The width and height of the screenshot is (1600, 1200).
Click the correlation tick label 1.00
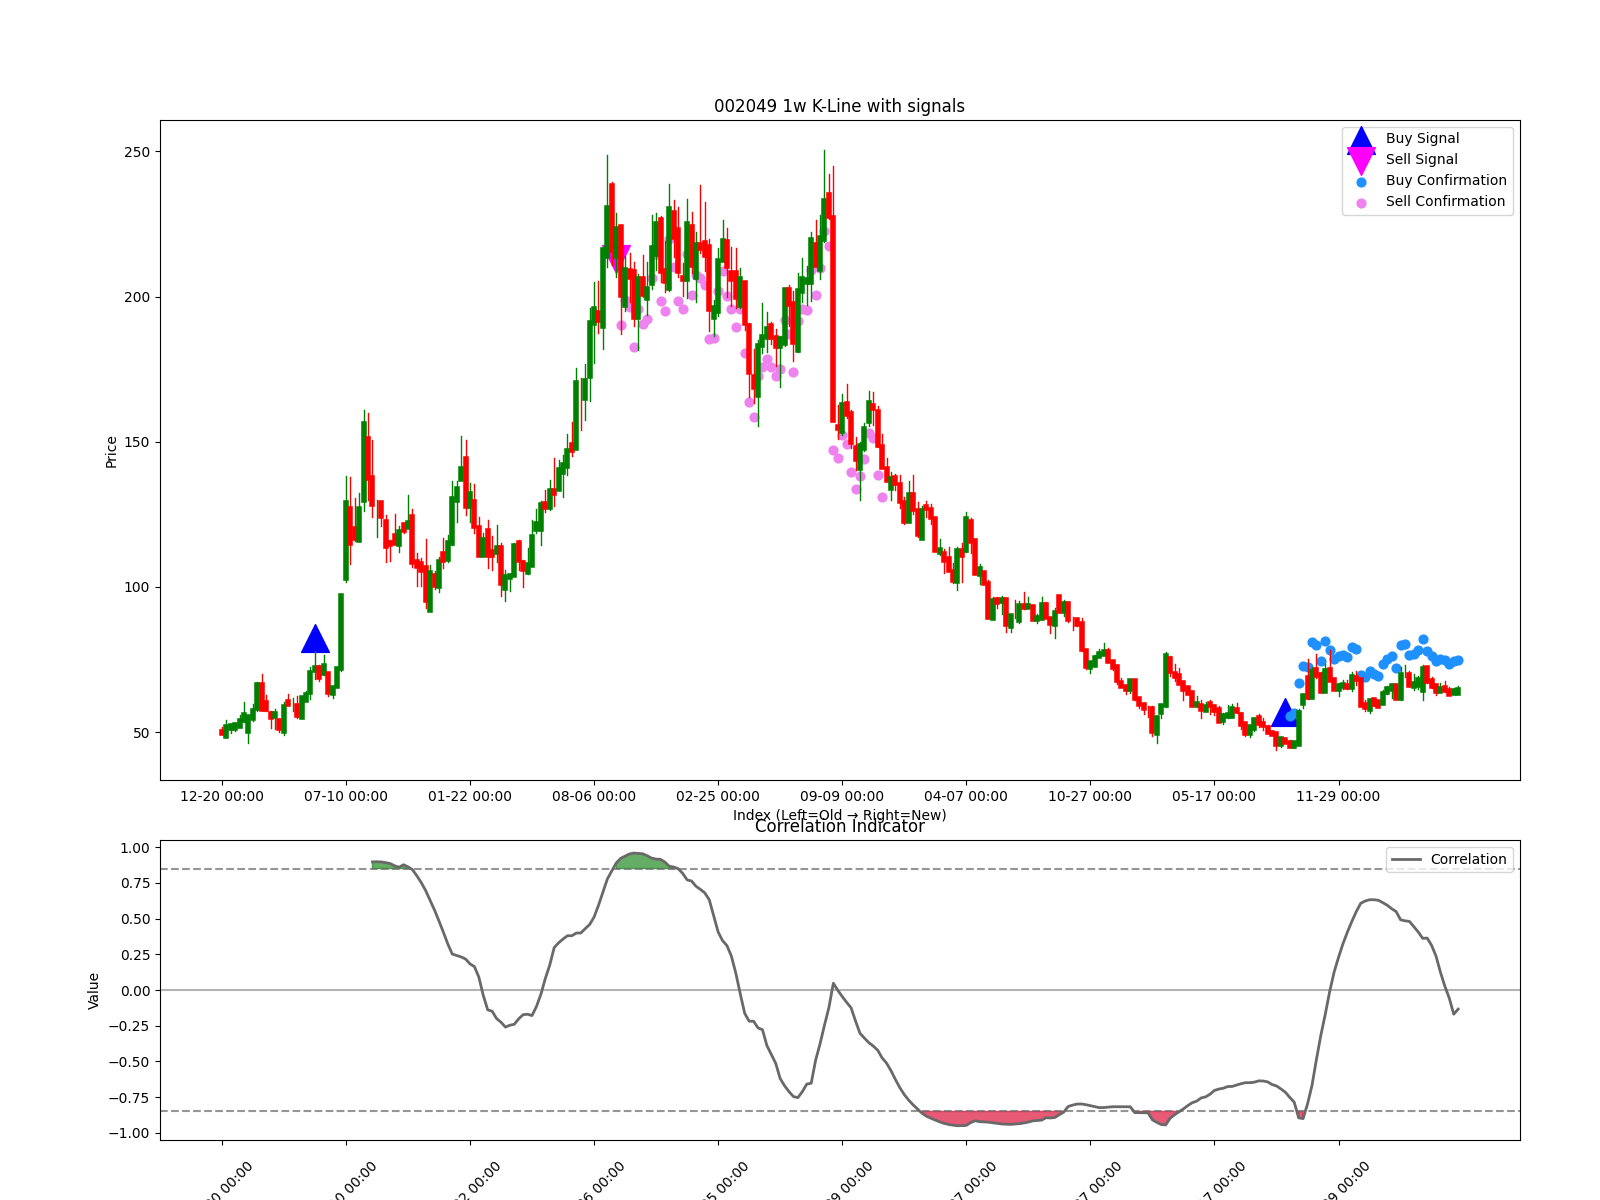(134, 848)
